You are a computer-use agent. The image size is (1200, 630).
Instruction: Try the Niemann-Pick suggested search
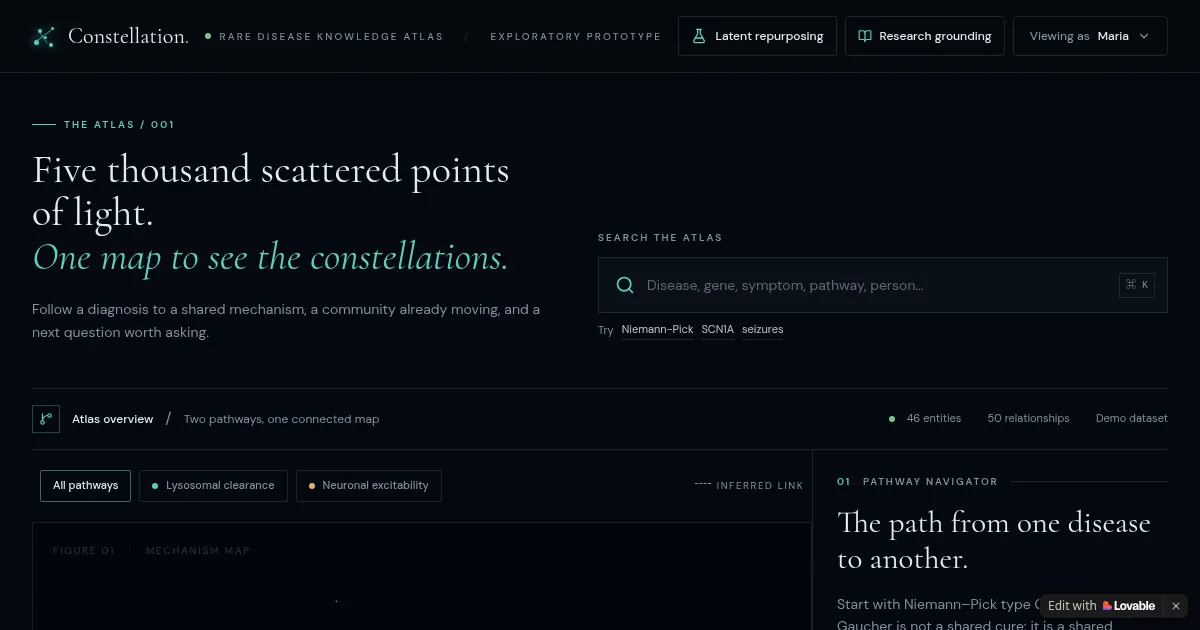point(657,329)
